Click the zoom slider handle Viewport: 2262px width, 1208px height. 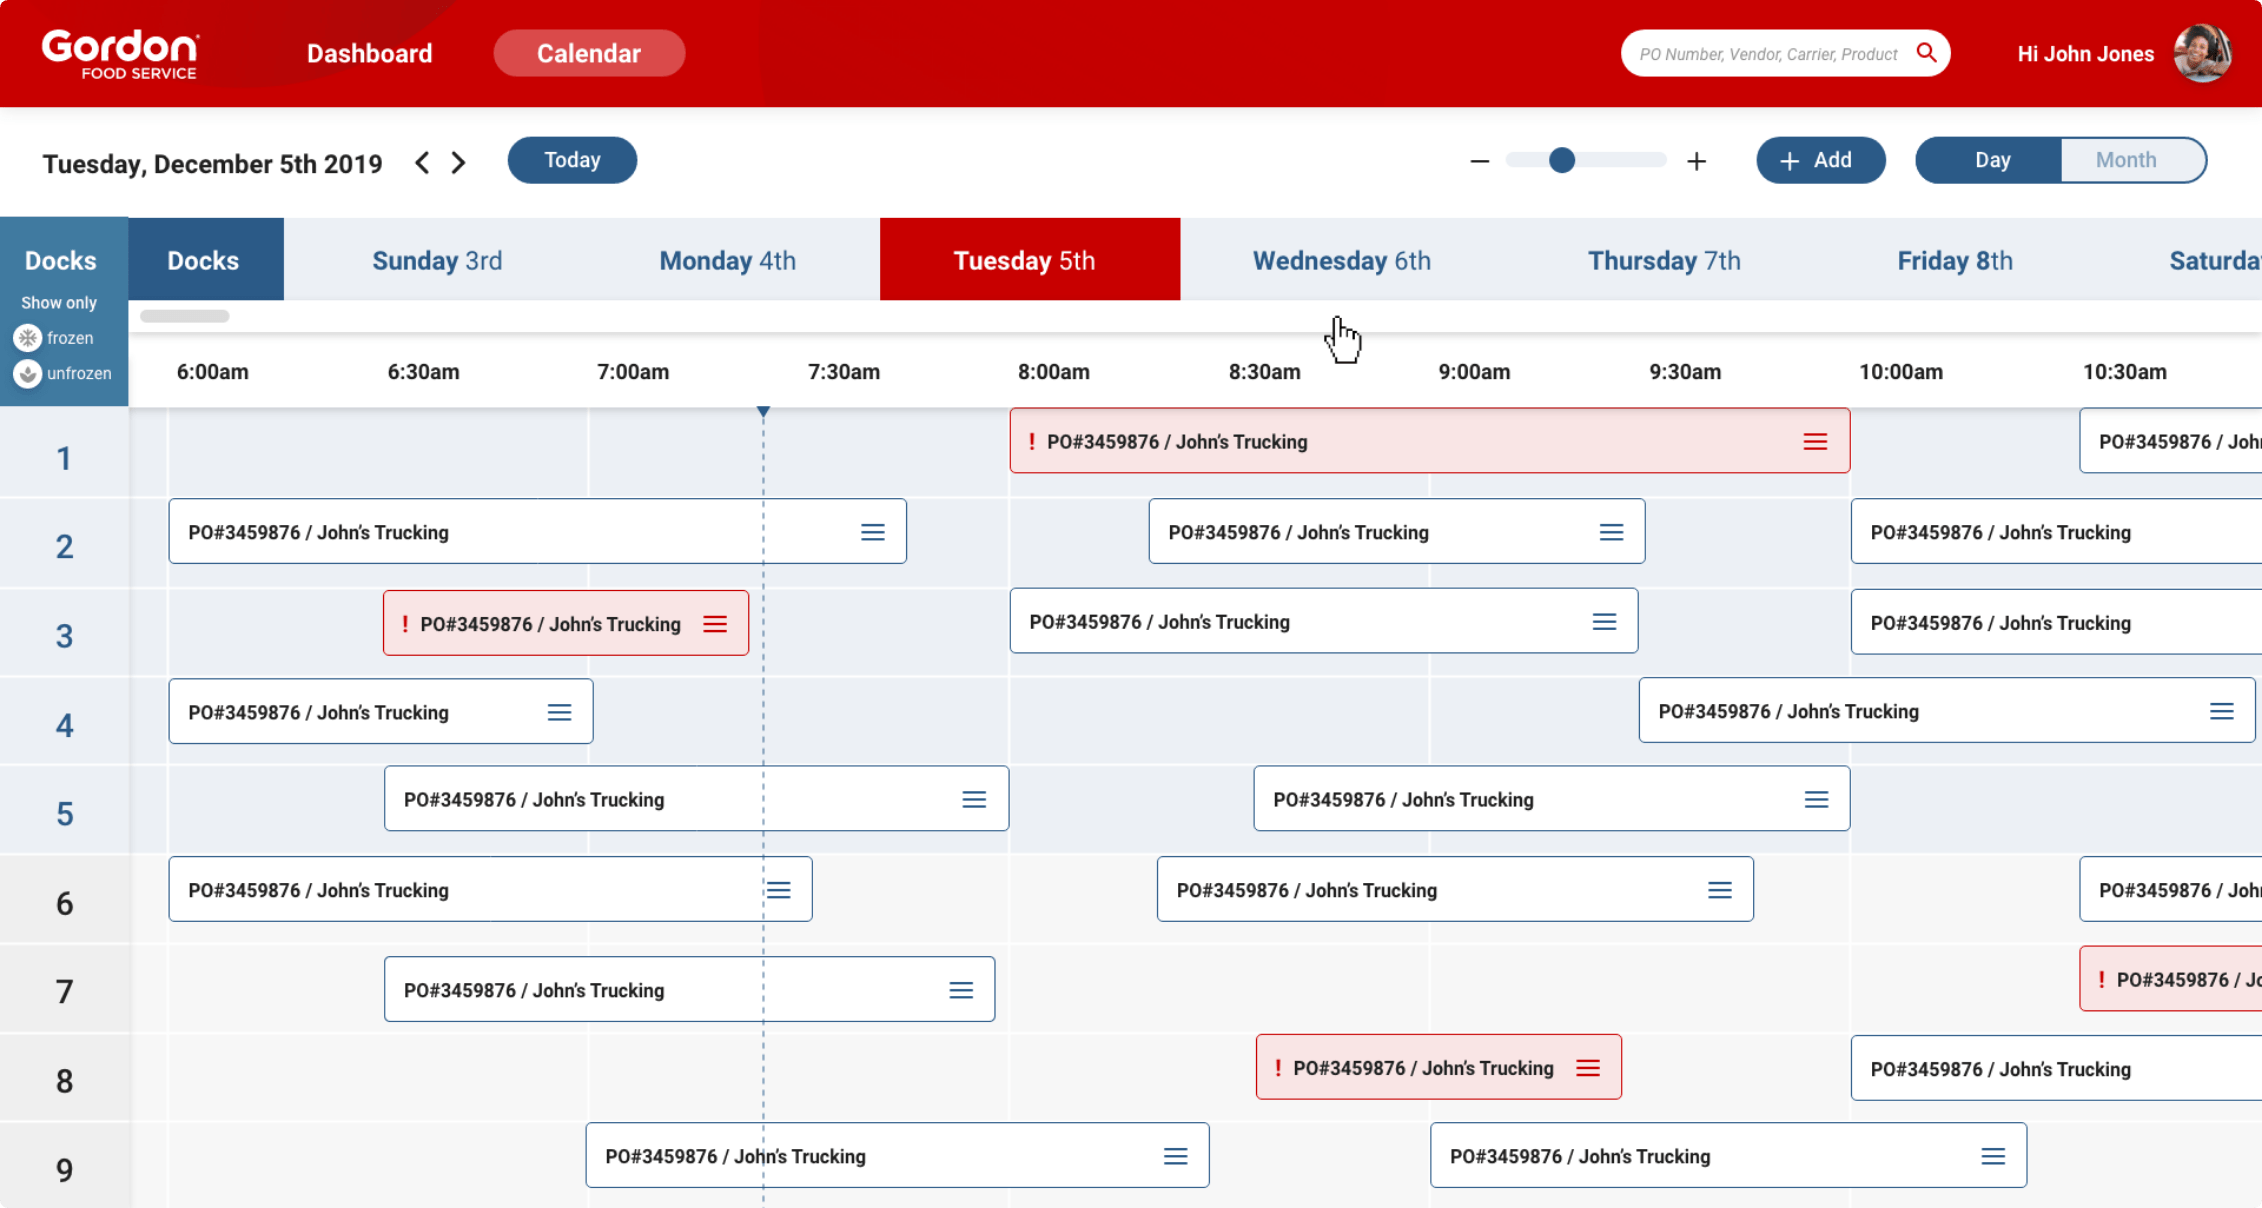(1562, 160)
